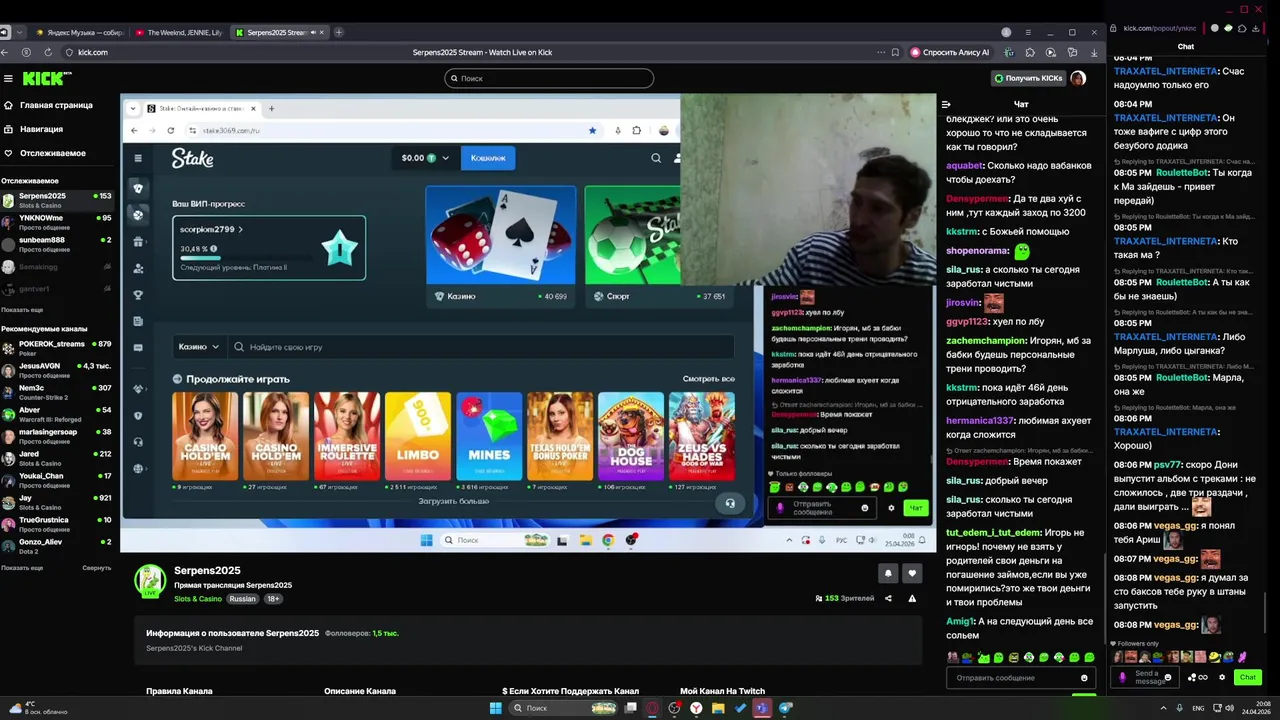Open the ENG language indicator in tray

(x=1198, y=708)
